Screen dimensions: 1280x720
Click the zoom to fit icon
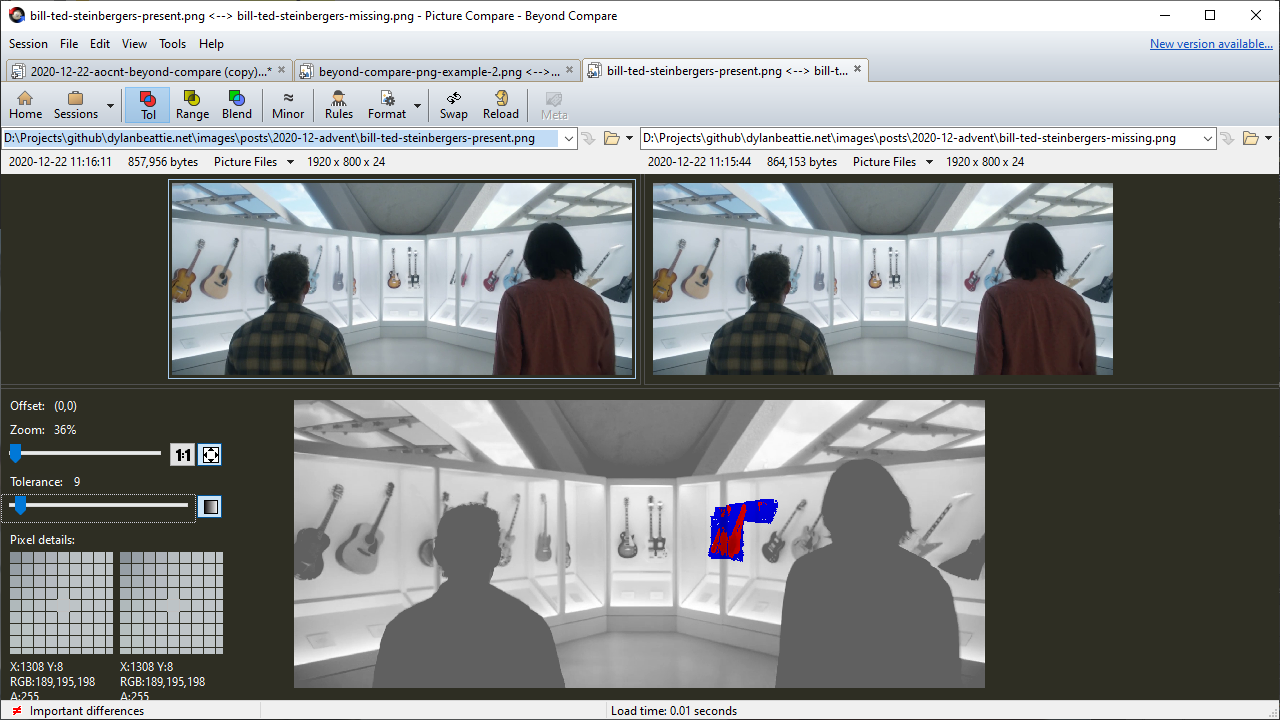coord(210,455)
